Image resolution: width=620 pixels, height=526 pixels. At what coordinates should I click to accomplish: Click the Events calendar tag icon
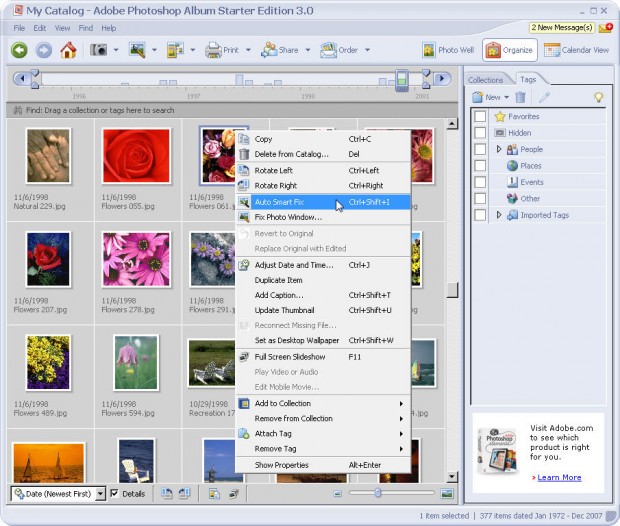pos(512,182)
